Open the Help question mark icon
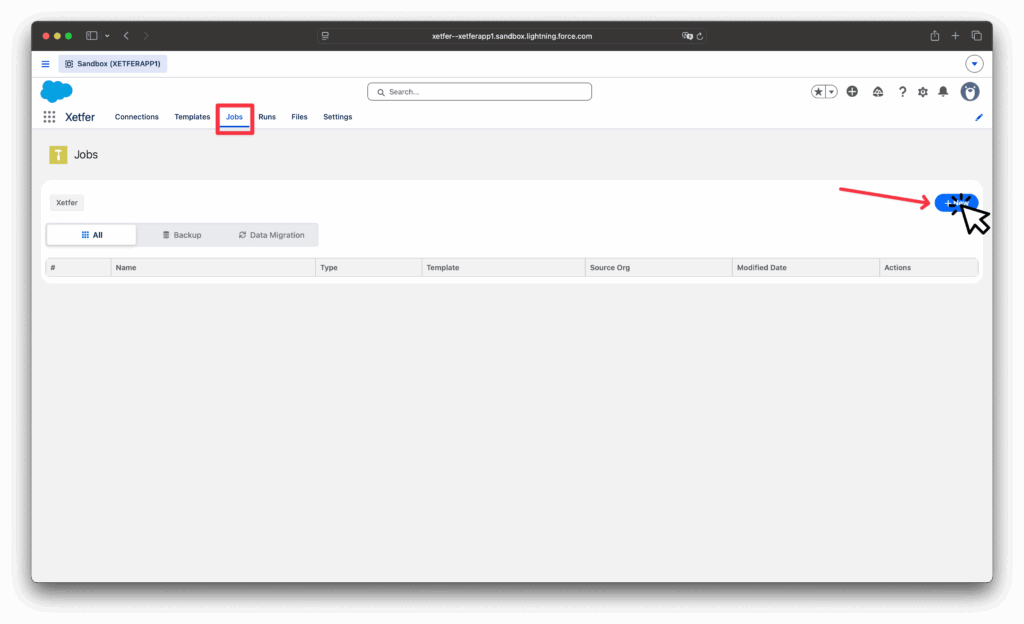 902,92
